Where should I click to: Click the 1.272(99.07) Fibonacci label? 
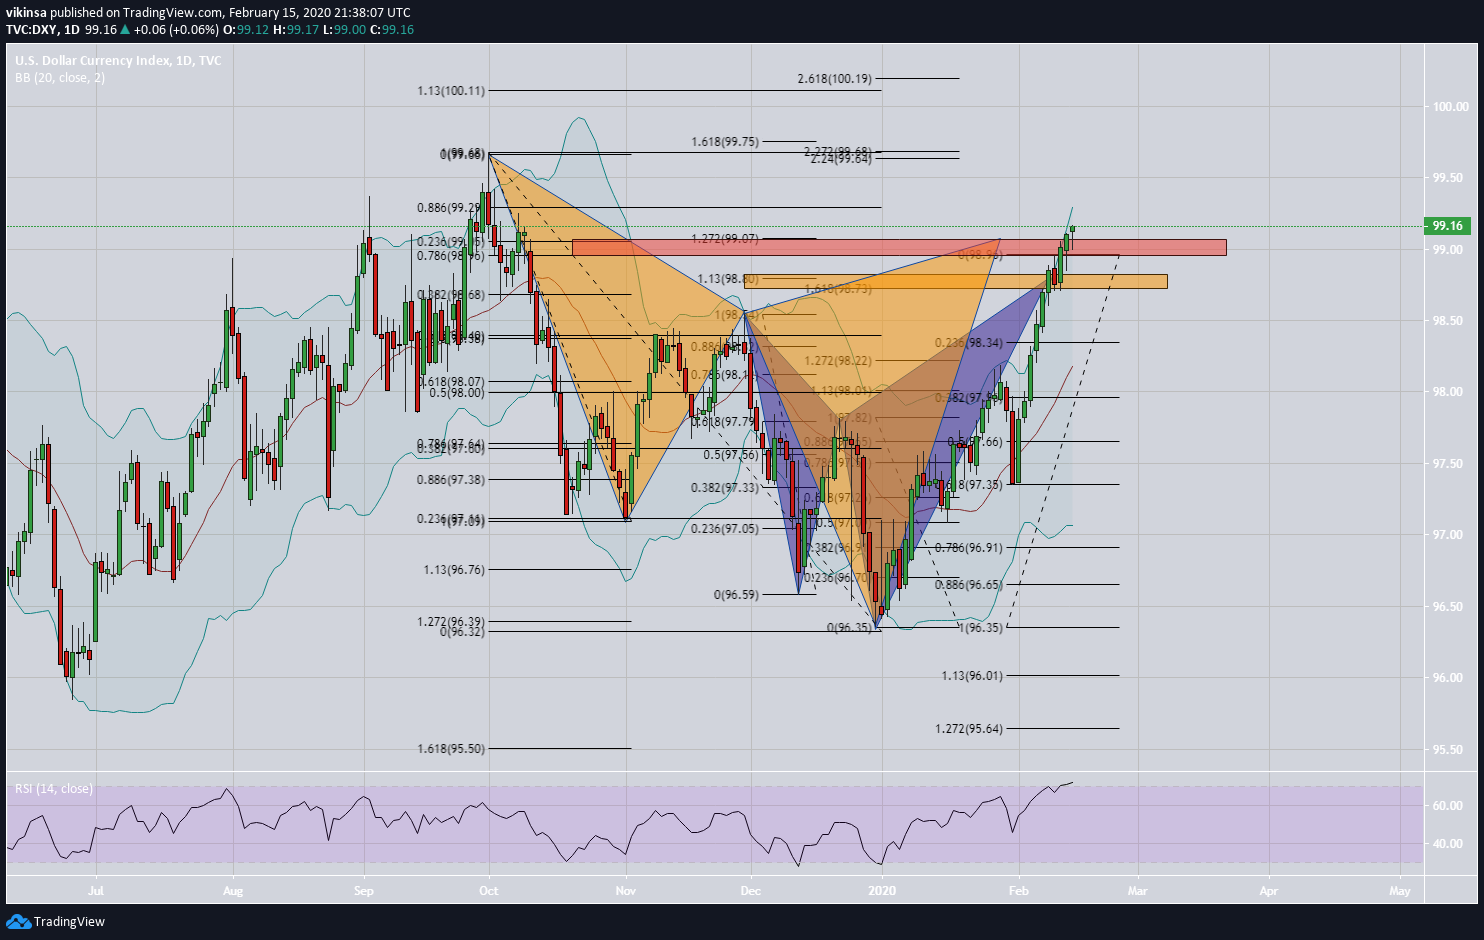click(x=725, y=239)
